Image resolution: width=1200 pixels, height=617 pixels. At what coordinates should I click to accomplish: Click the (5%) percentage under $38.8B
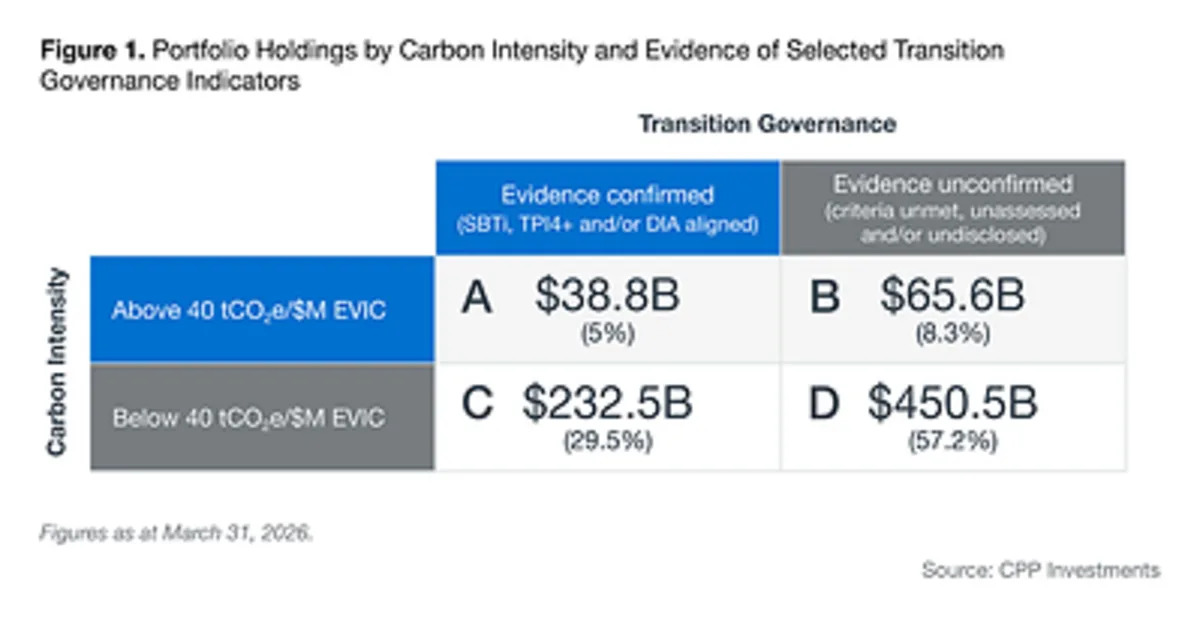tap(608, 335)
